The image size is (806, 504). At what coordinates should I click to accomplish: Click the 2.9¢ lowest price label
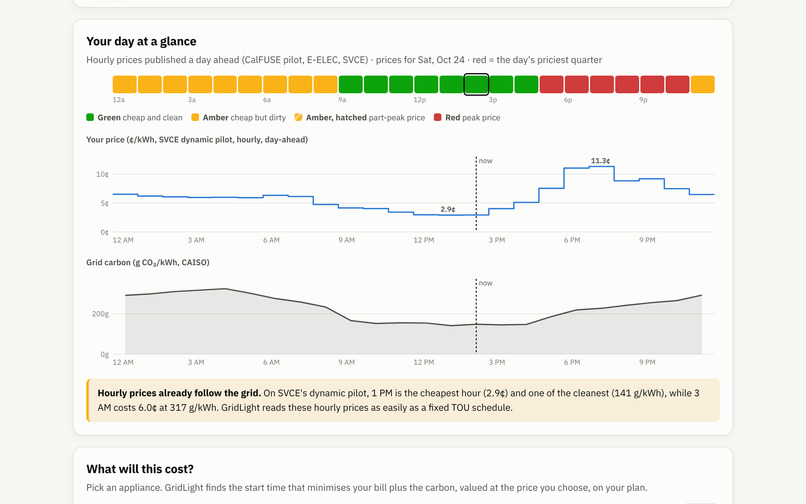click(448, 209)
